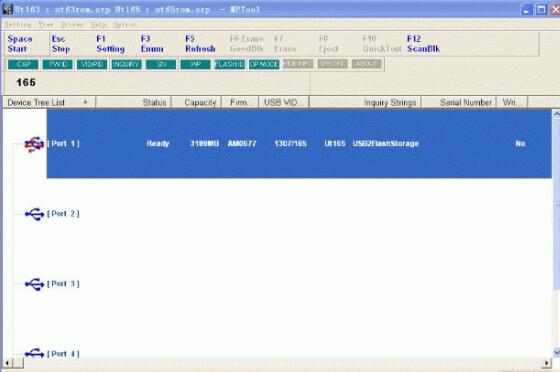560x372 pixels.
Task: Click the F8 Eject button
Action: pyautogui.click(x=328, y=44)
